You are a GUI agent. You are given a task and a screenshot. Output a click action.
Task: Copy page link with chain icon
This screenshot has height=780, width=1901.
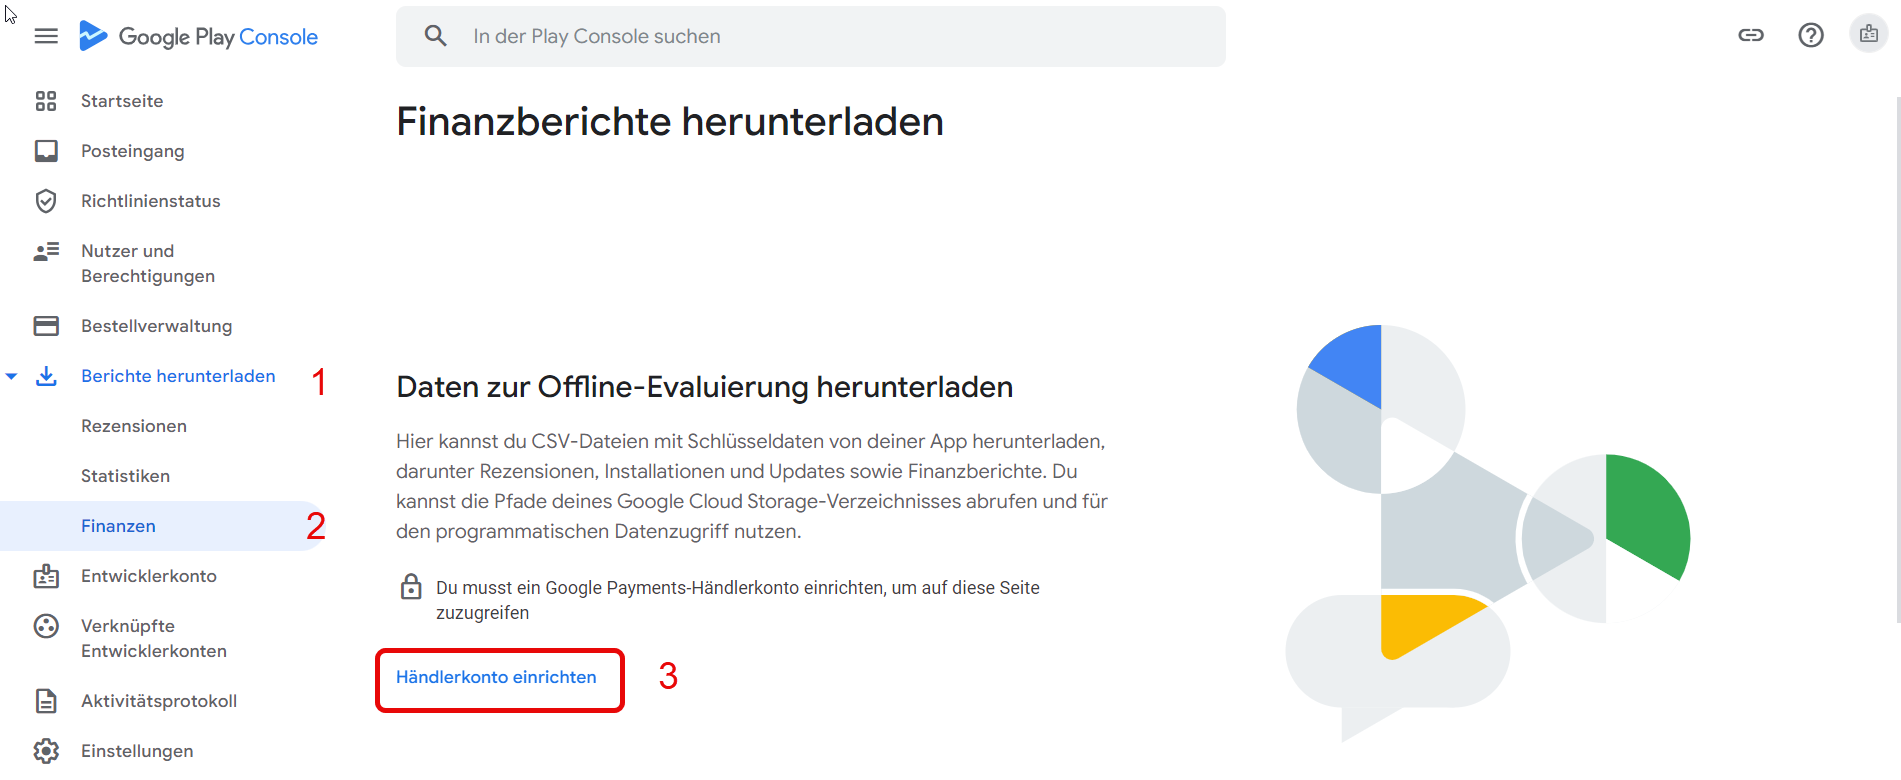tap(1751, 35)
